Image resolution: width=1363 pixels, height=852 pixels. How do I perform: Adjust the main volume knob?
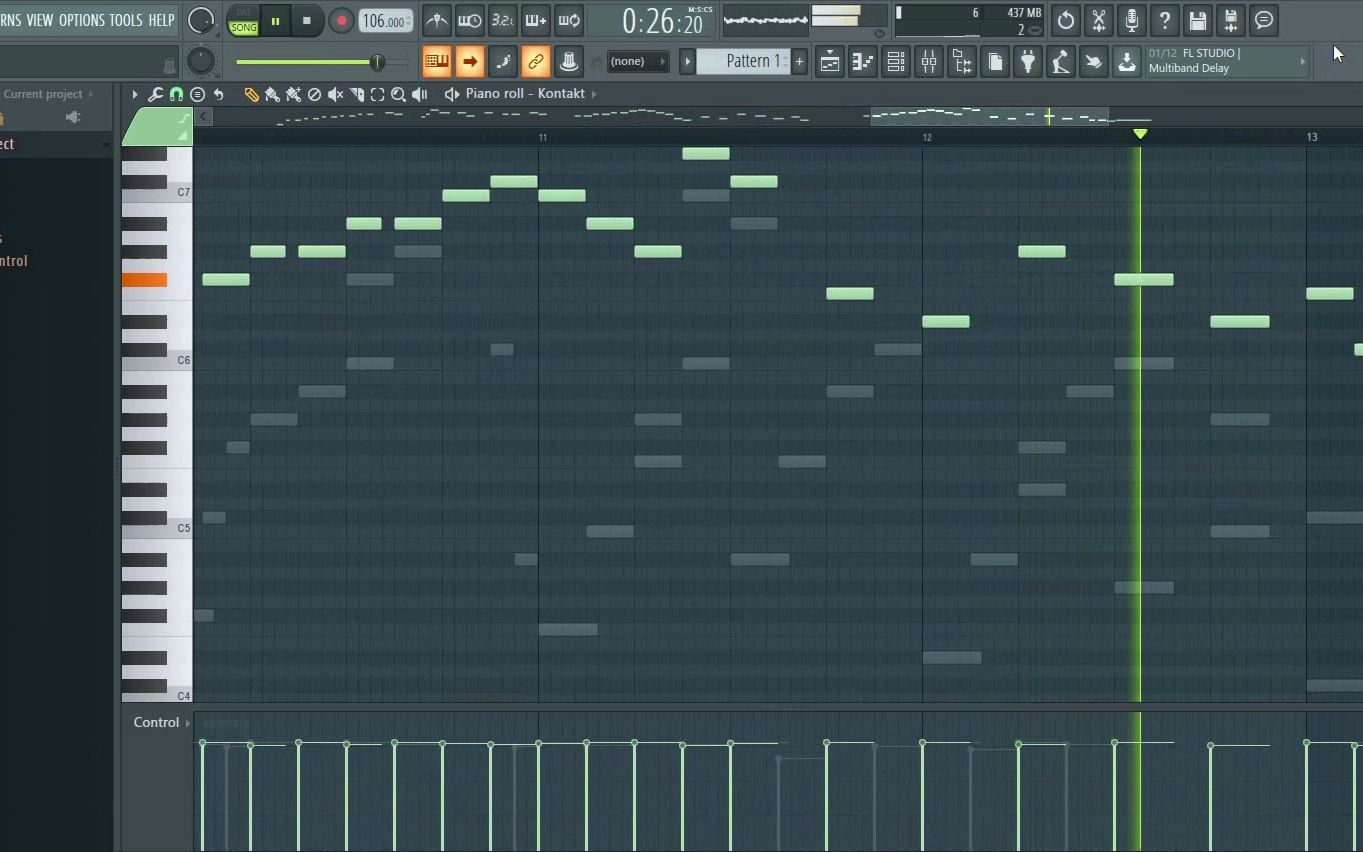201,20
